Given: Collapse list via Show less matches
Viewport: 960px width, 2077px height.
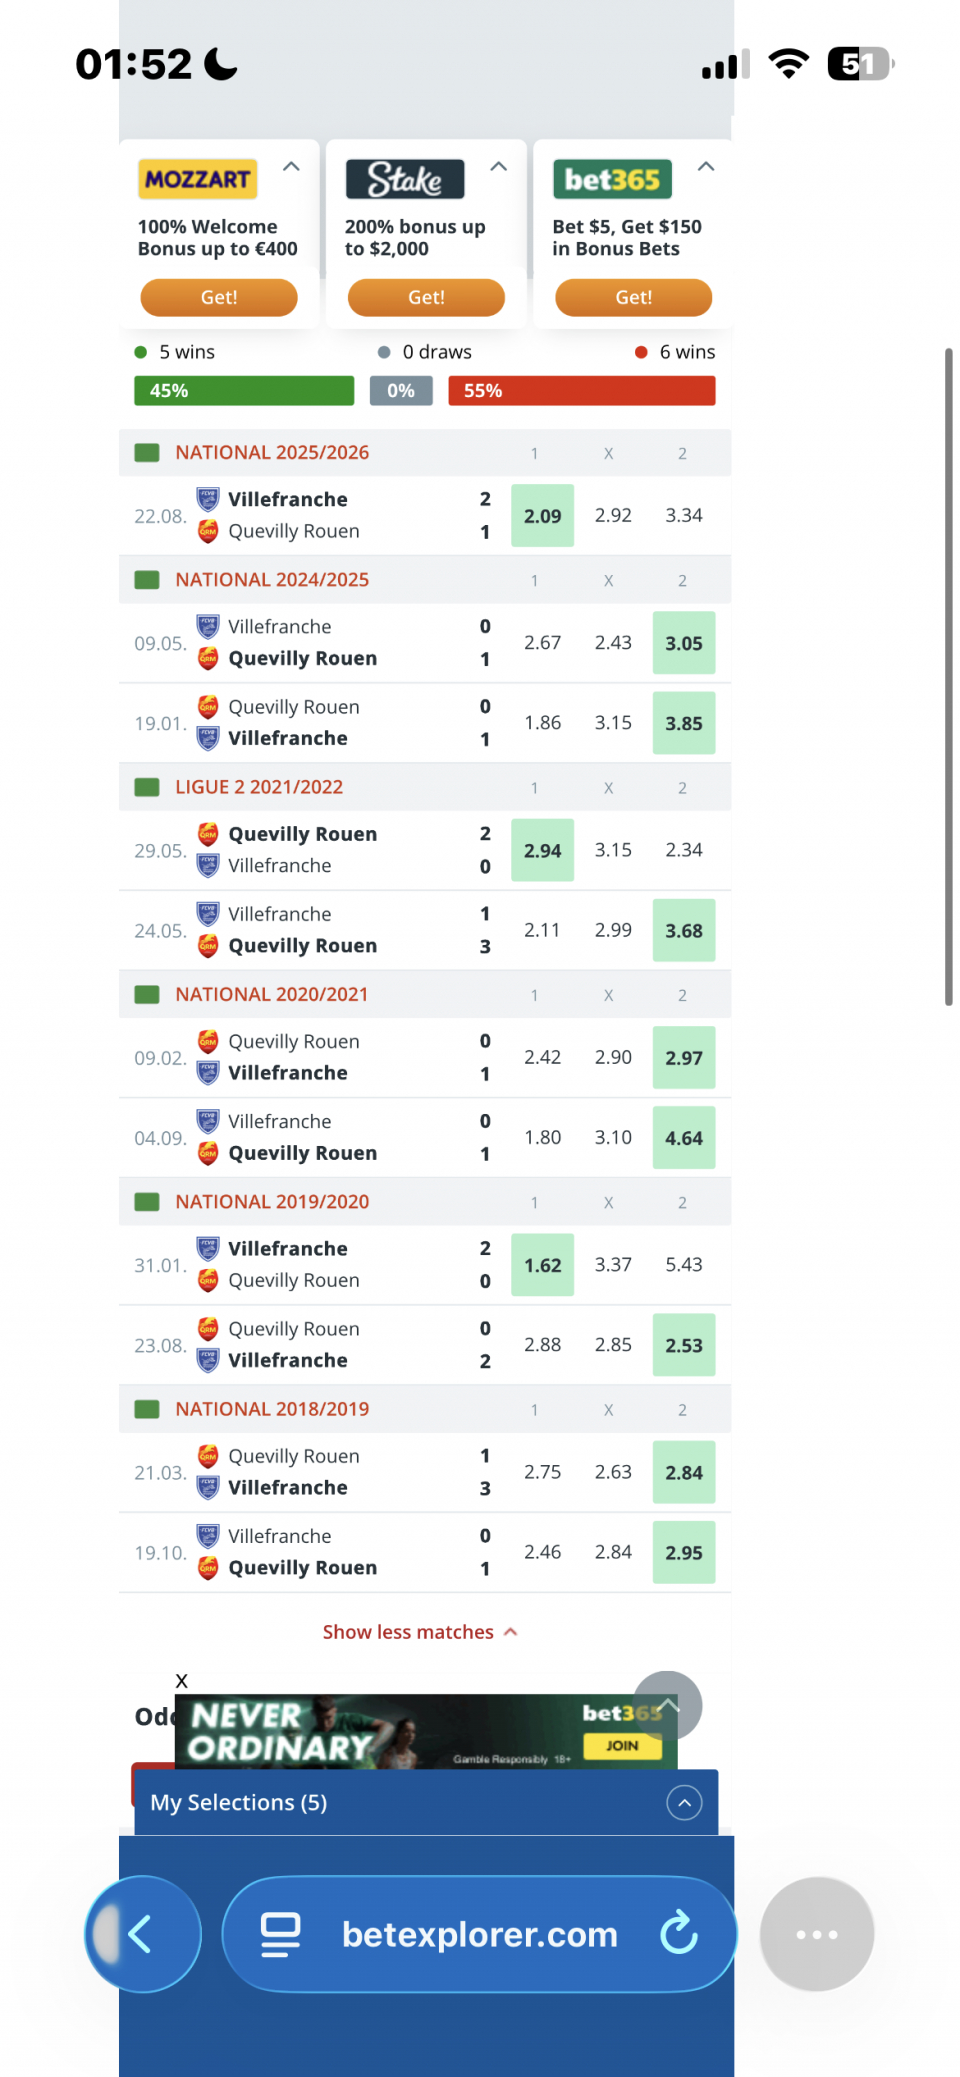Looking at the screenshot, I should 419,1632.
